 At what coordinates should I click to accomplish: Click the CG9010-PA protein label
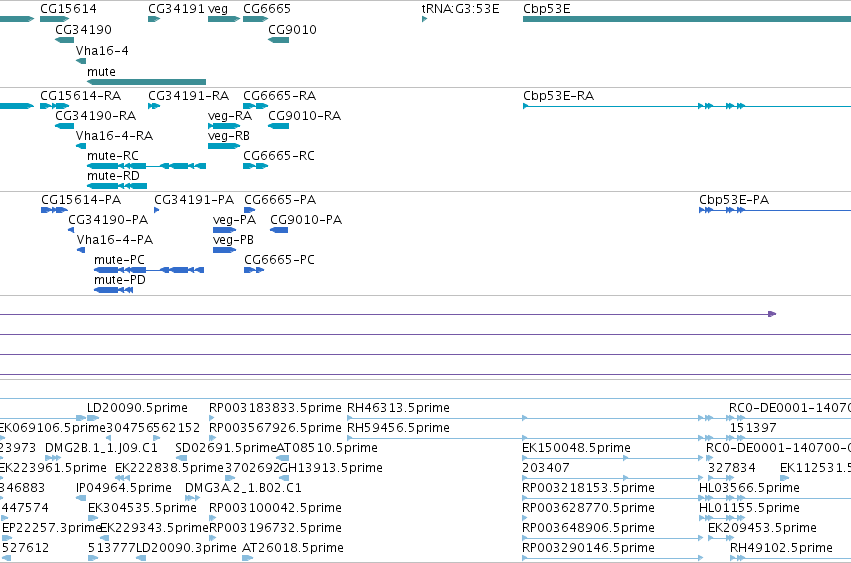(306, 220)
